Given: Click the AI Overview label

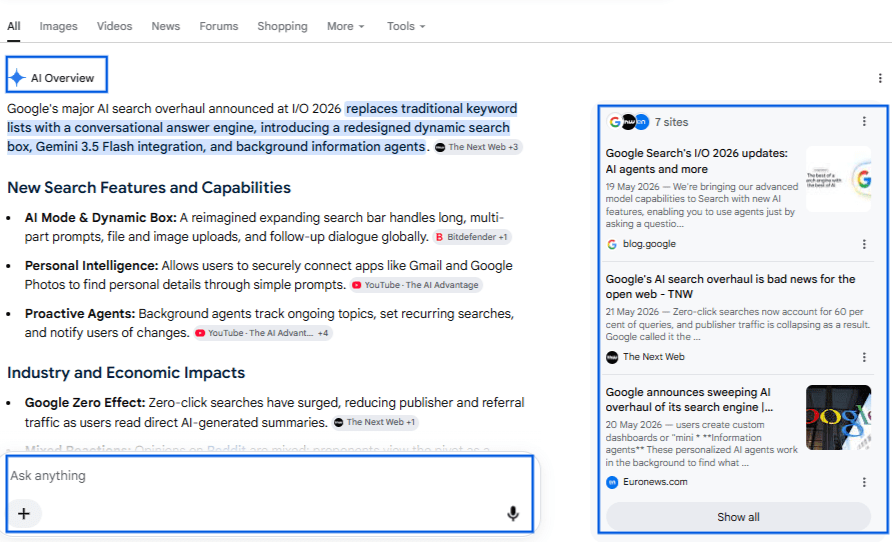Looking at the screenshot, I should point(62,78).
